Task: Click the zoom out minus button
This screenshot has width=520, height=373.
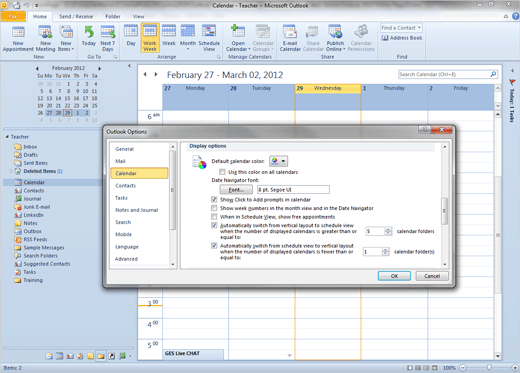Action: tap(463, 368)
